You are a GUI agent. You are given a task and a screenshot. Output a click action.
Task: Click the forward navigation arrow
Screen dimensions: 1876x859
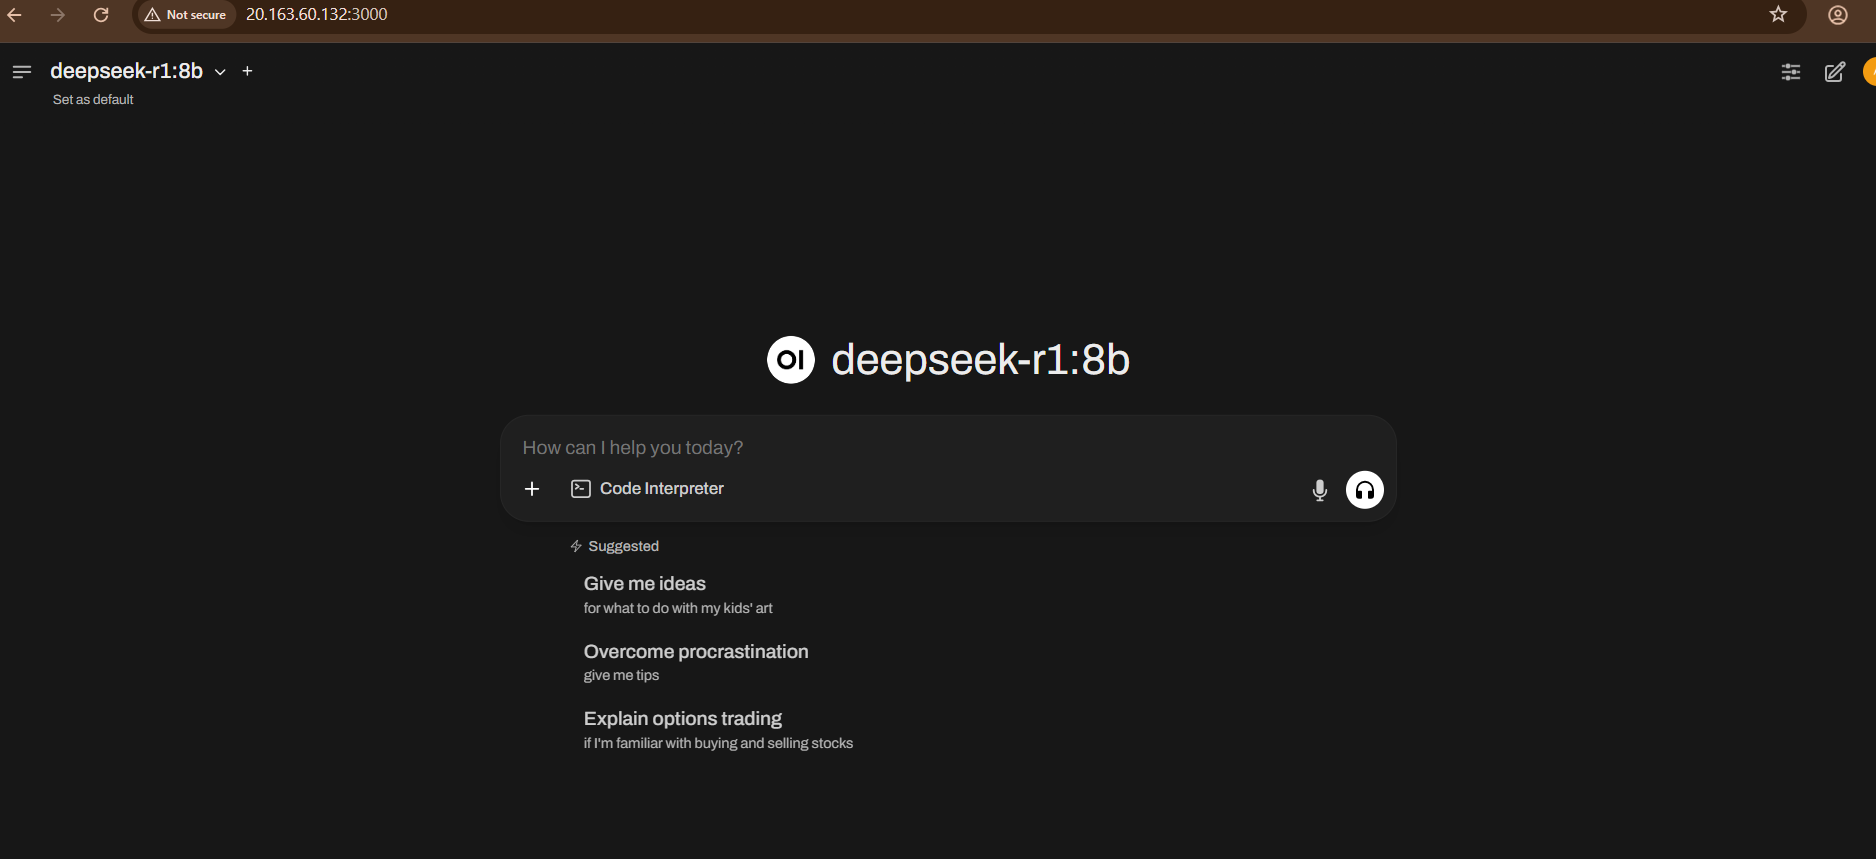pyautogui.click(x=58, y=15)
